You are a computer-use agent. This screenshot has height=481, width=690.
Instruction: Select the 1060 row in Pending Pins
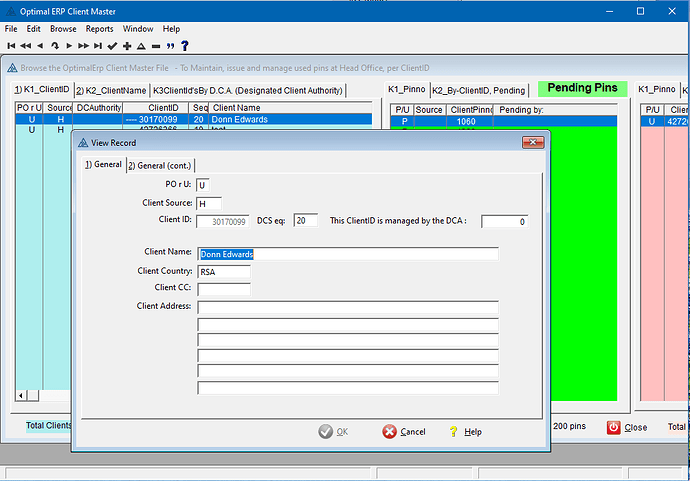click(x=465, y=121)
